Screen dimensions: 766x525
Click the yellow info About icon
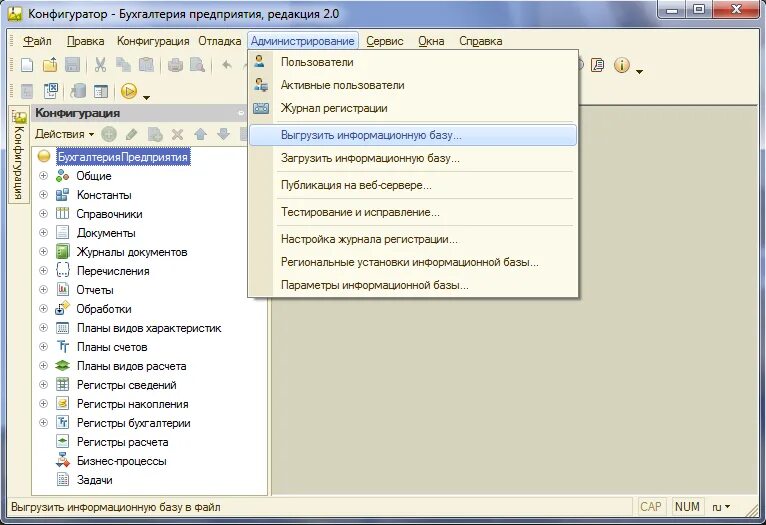pos(622,65)
